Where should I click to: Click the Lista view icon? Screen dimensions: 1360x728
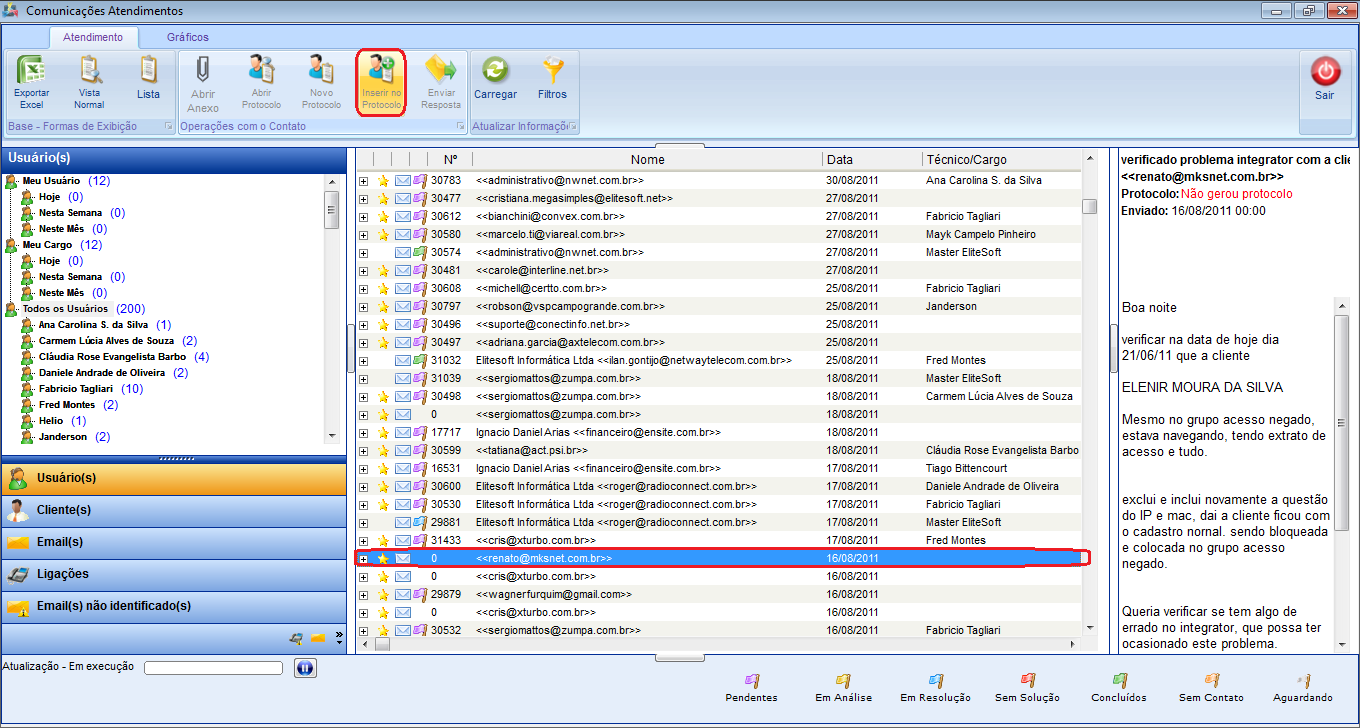click(148, 72)
